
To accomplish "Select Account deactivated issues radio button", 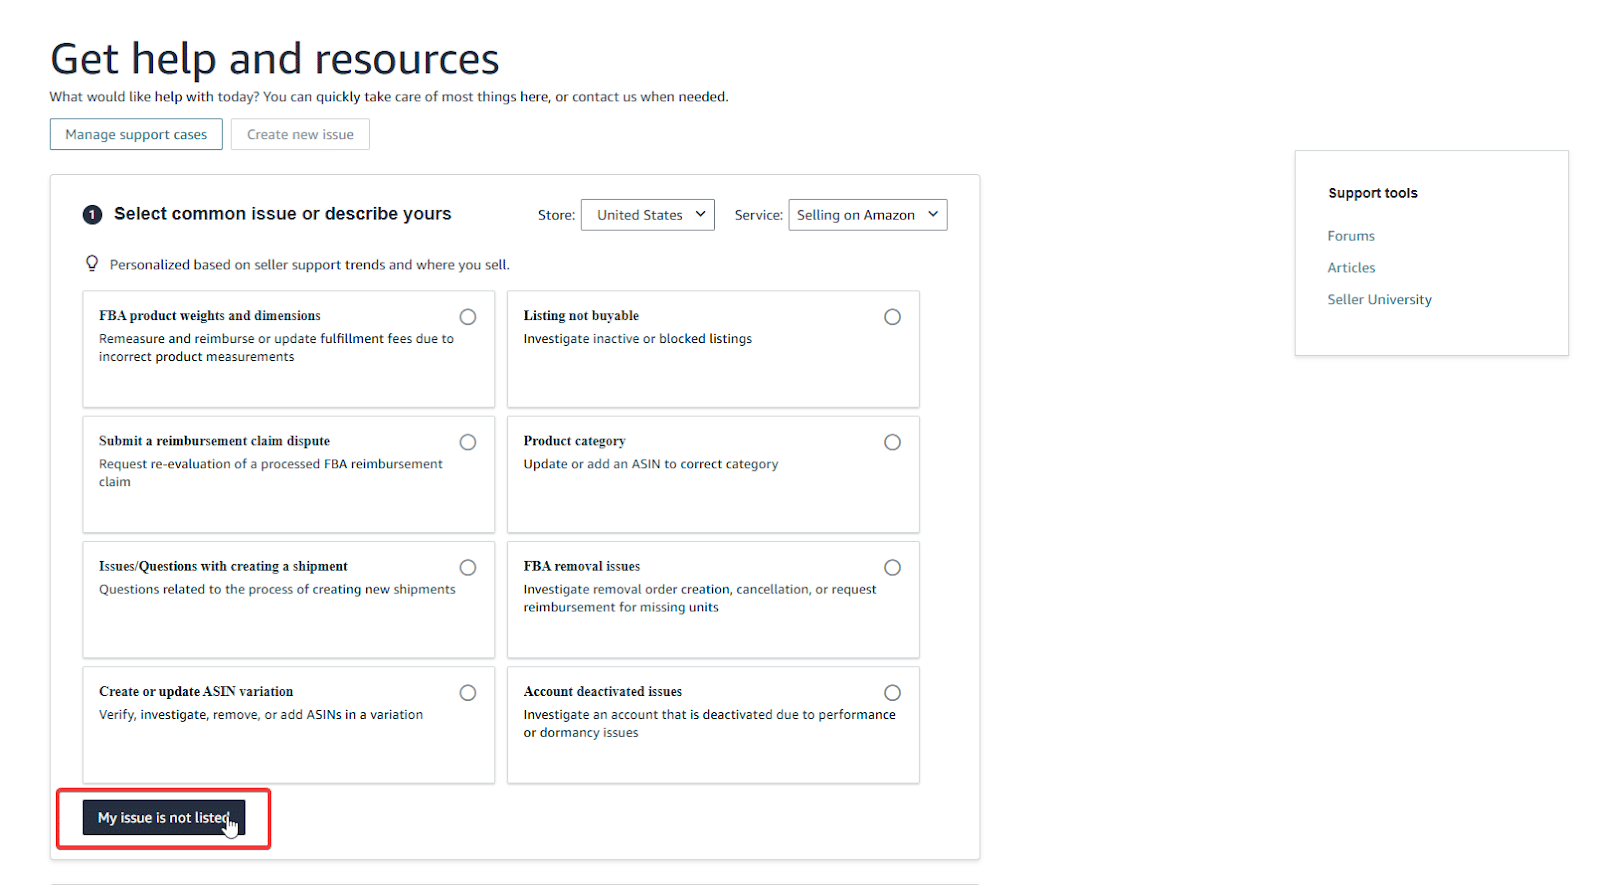I will (892, 693).
